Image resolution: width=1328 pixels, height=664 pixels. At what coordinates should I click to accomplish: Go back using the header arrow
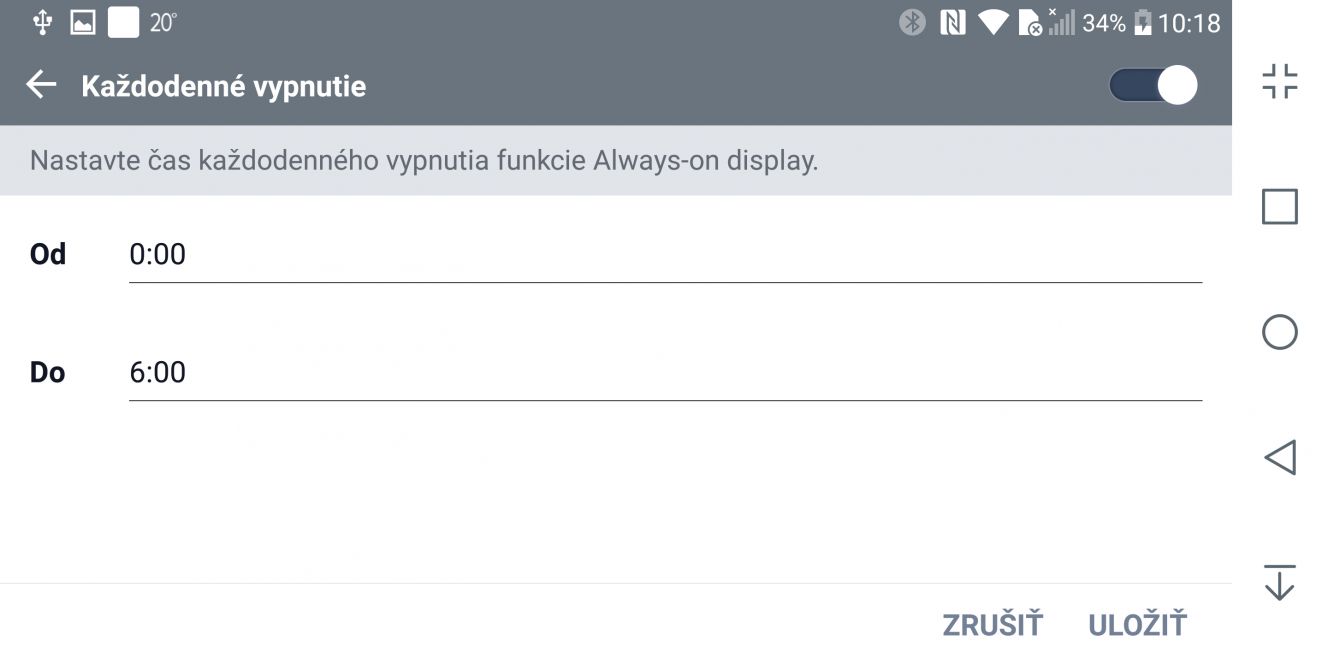(41, 85)
